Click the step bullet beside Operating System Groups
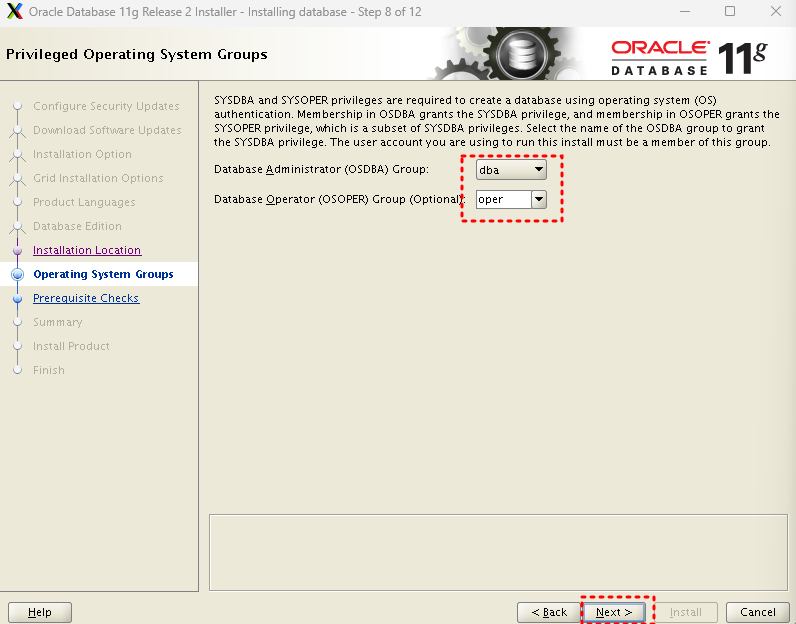The image size is (796, 624). 17,274
